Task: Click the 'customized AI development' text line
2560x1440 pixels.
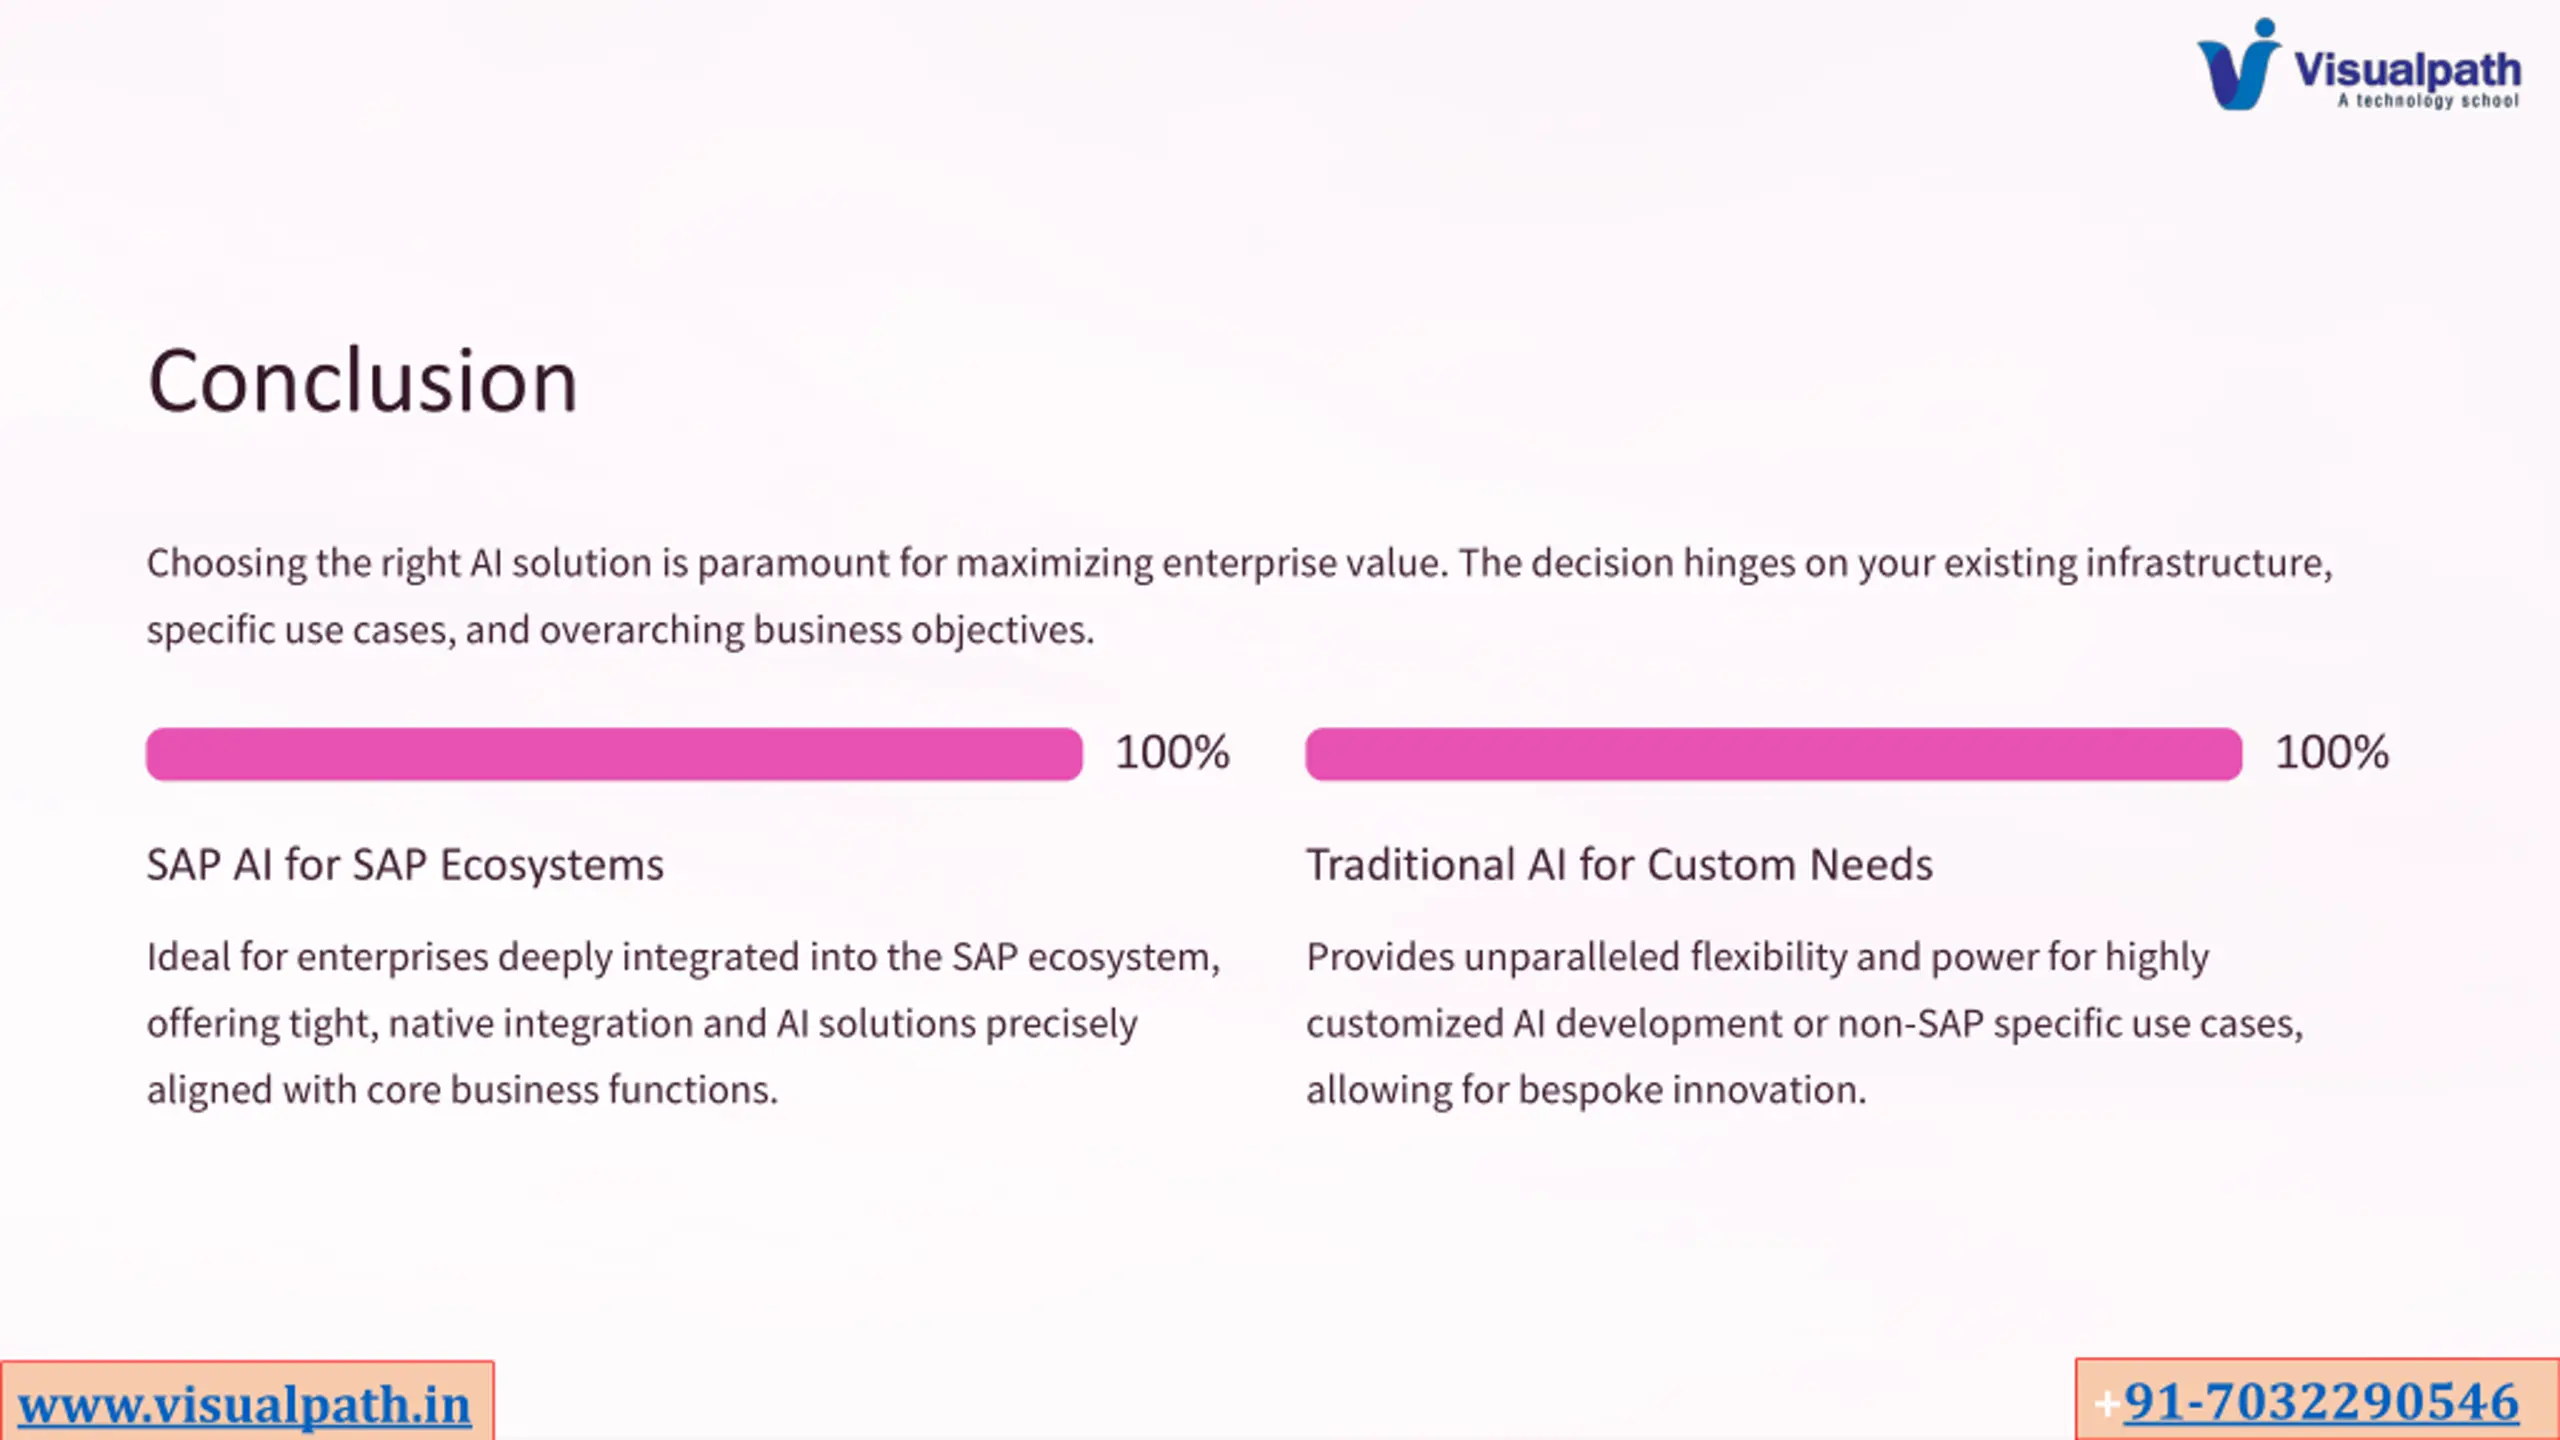Action: [1805, 1024]
